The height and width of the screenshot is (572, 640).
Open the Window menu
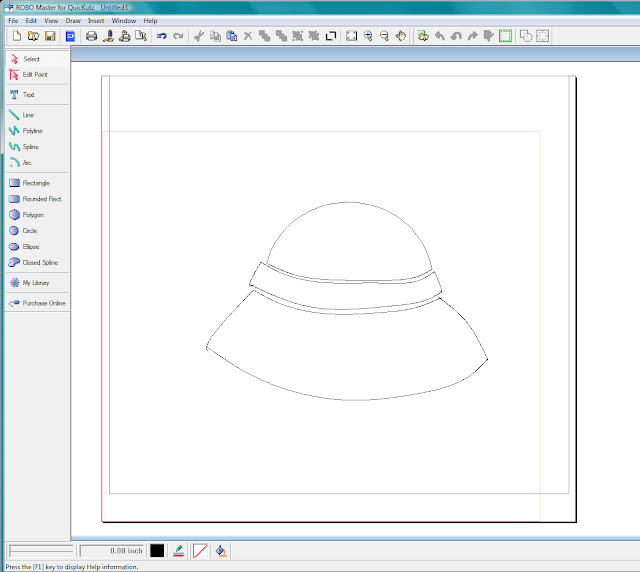124,20
